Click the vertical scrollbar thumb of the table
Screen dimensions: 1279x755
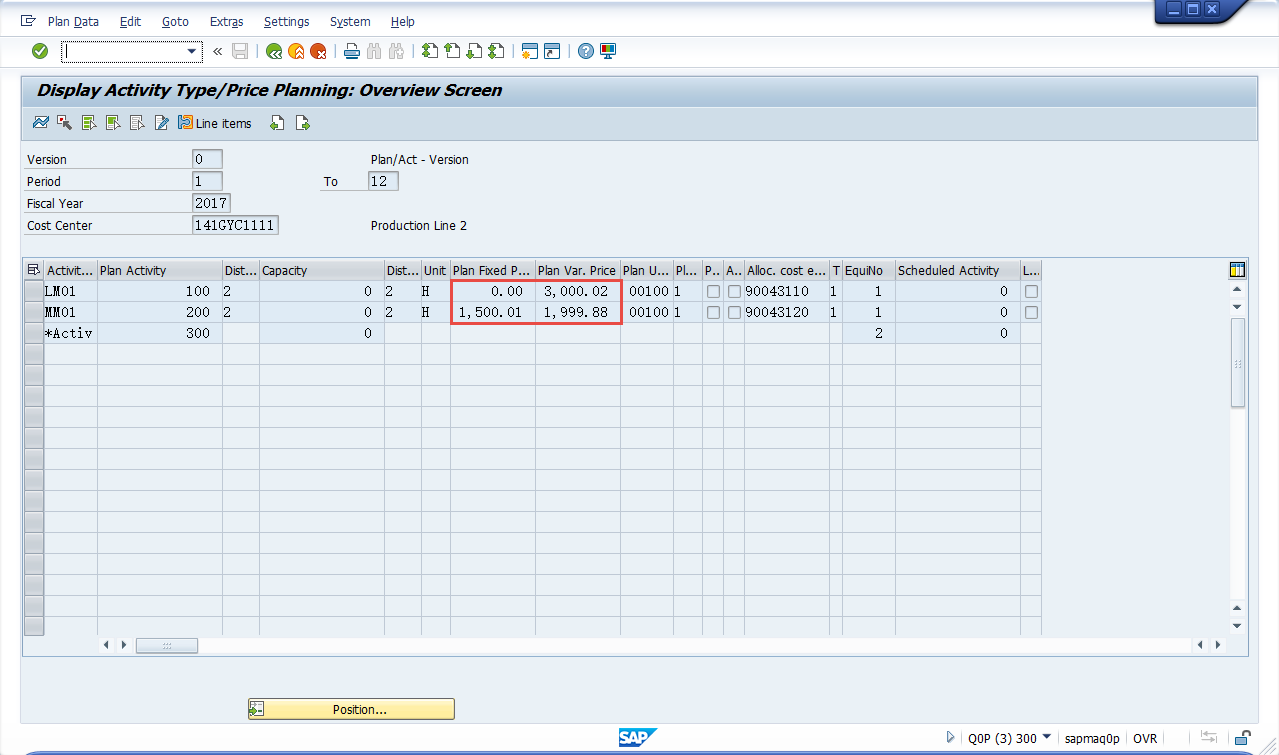[1238, 362]
